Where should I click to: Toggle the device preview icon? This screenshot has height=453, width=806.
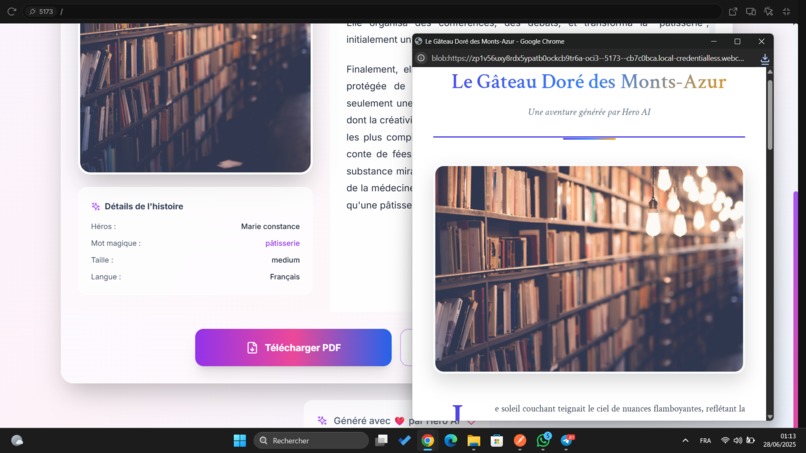(751, 11)
